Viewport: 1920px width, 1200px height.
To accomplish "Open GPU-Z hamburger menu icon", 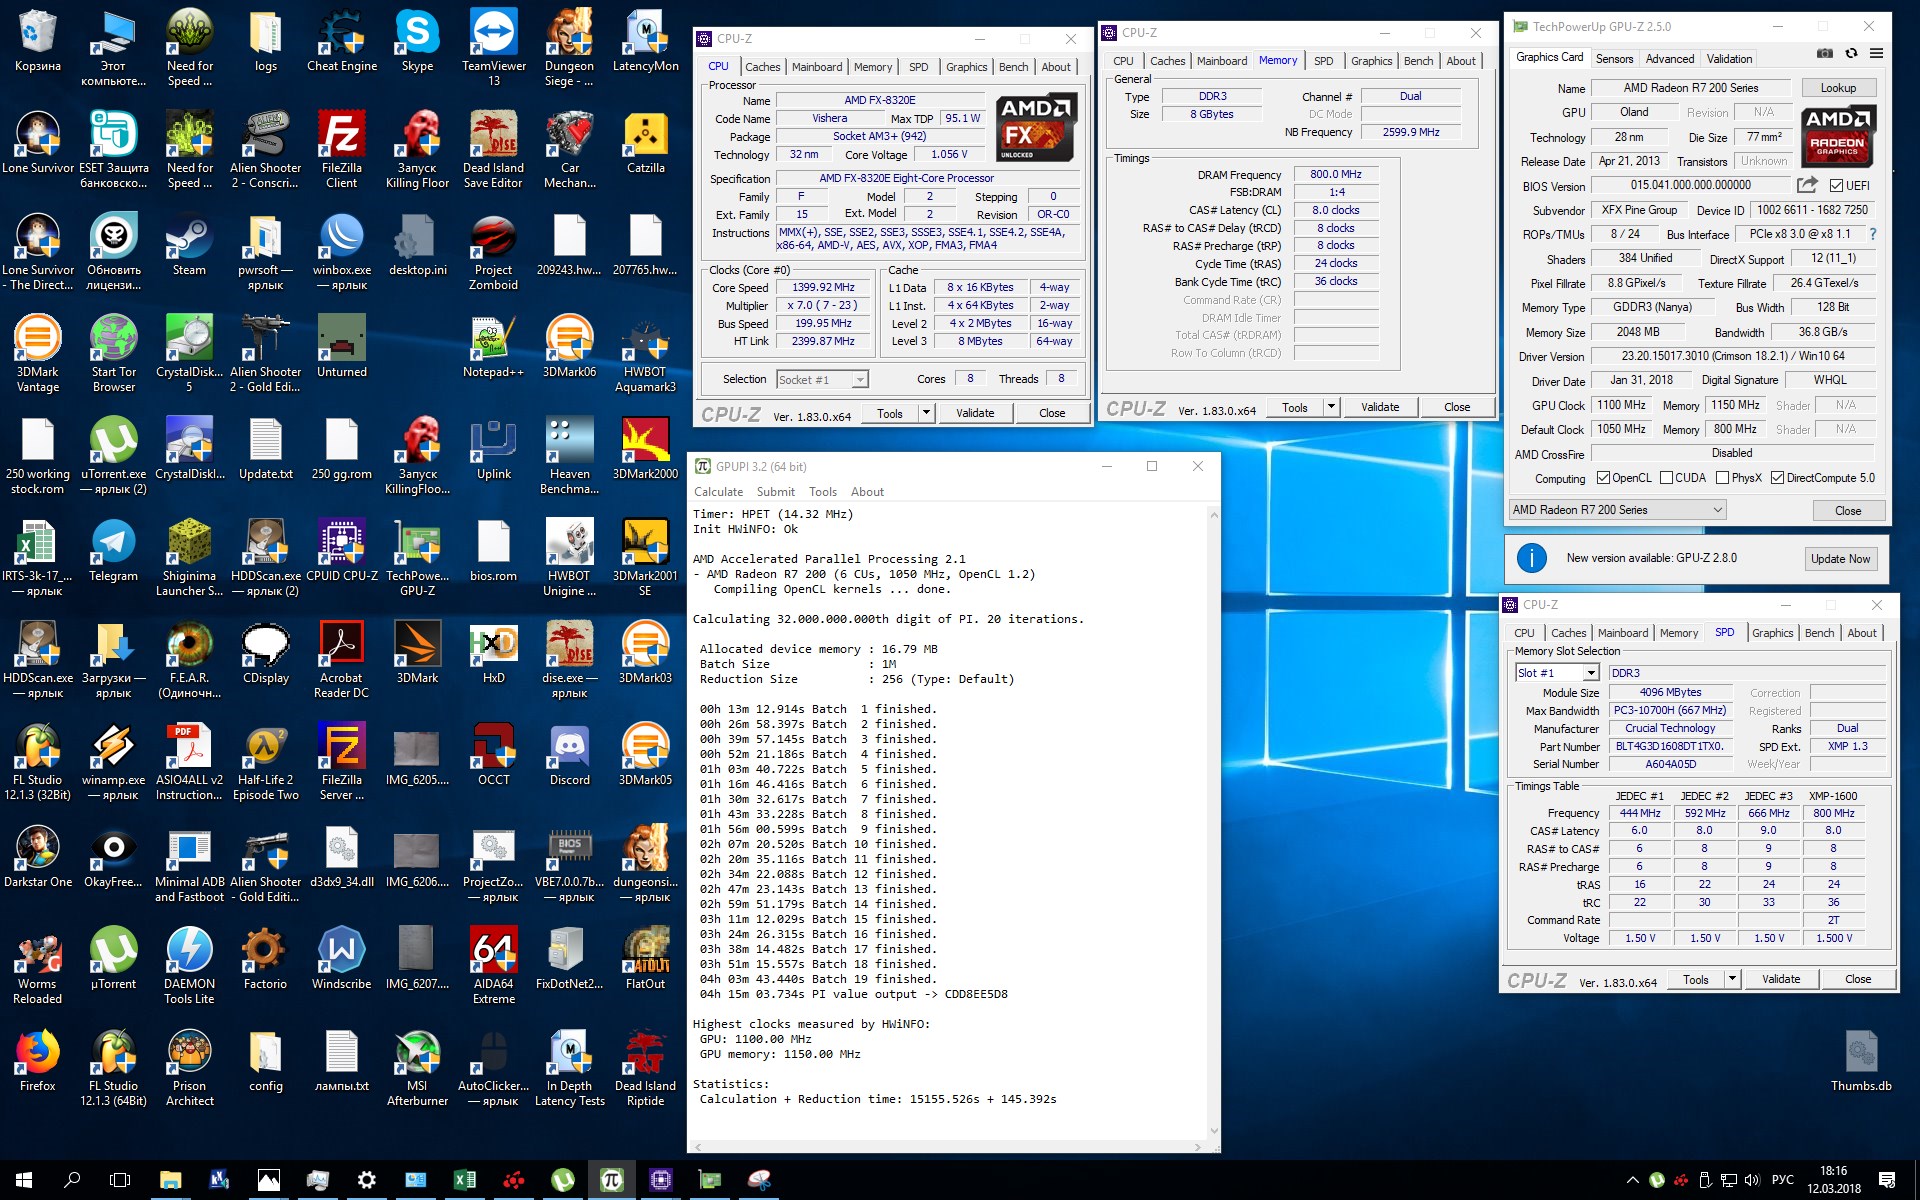I will point(1876,53).
